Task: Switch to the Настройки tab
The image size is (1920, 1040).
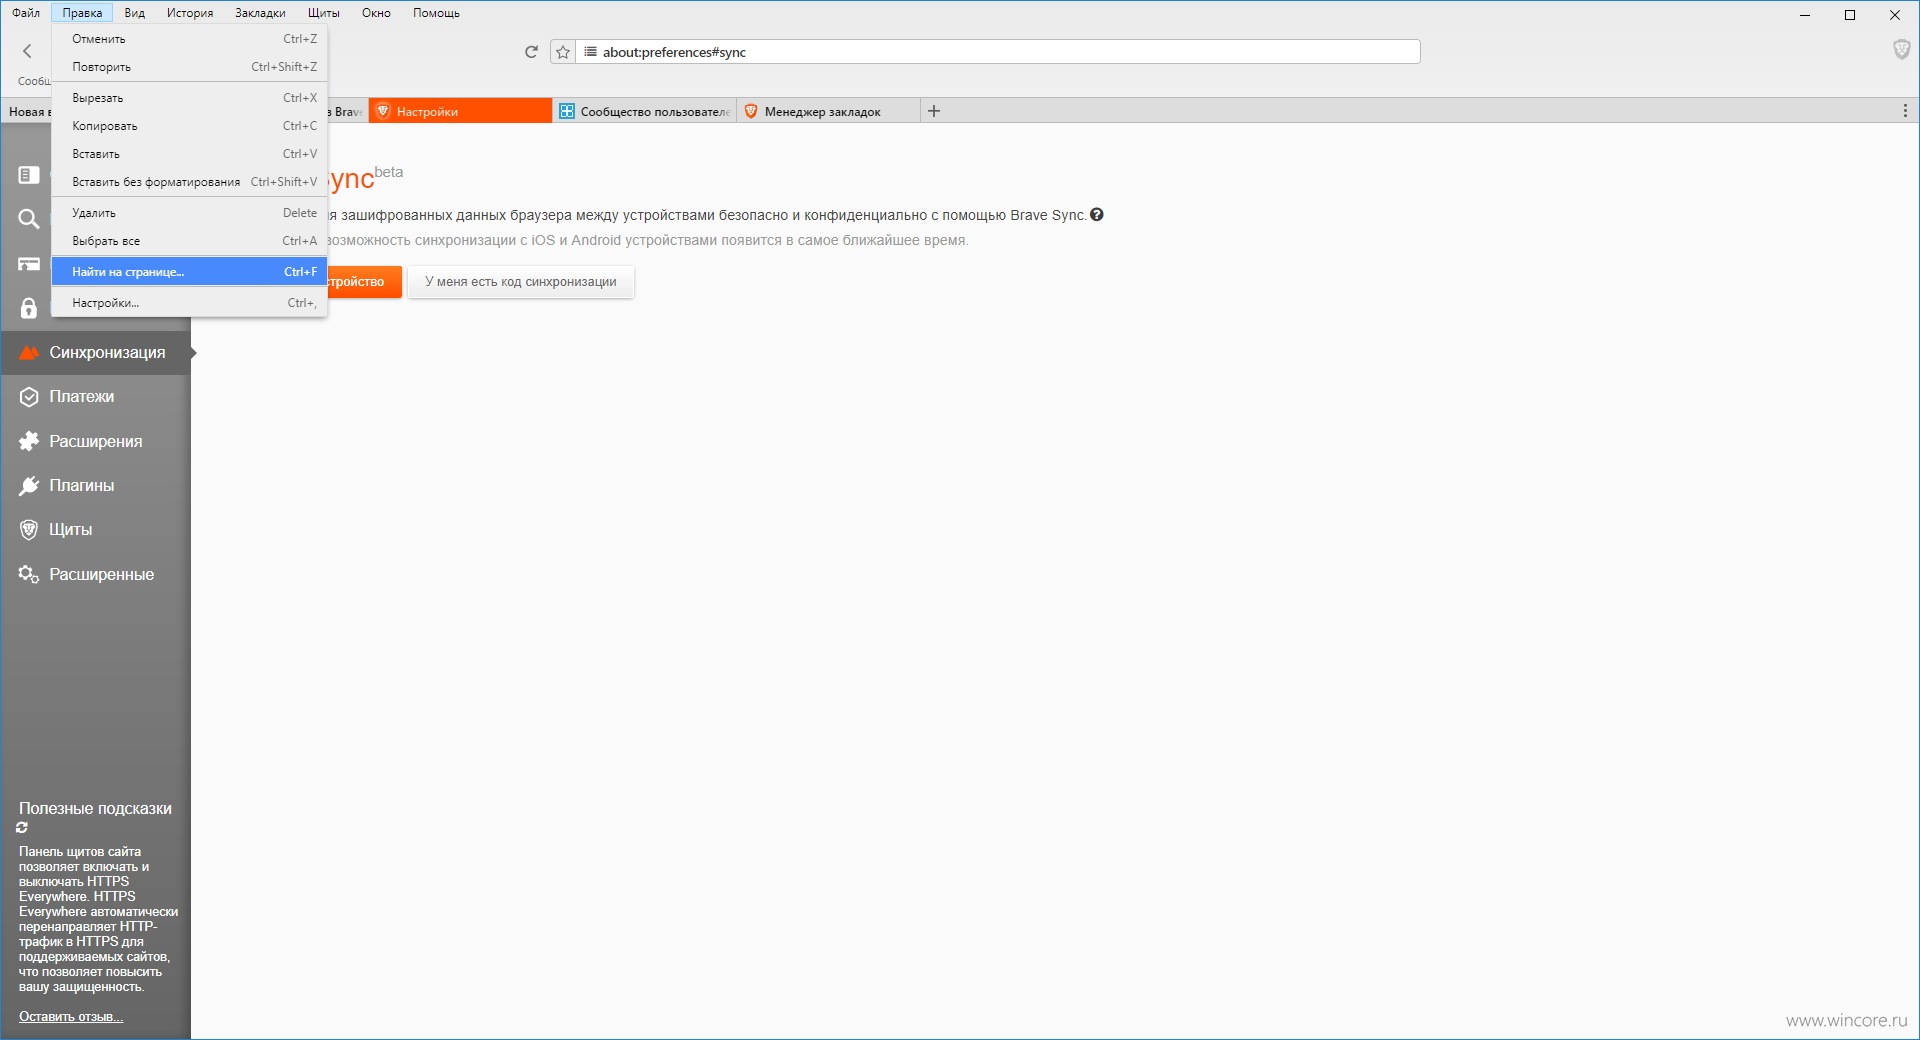Action: point(460,111)
